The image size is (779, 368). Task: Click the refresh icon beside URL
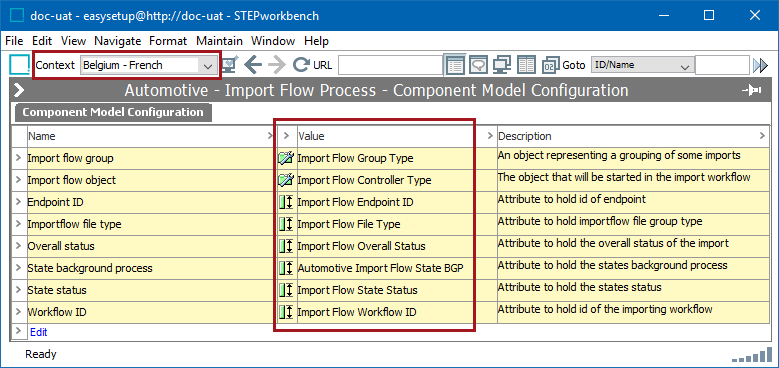[301, 65]
